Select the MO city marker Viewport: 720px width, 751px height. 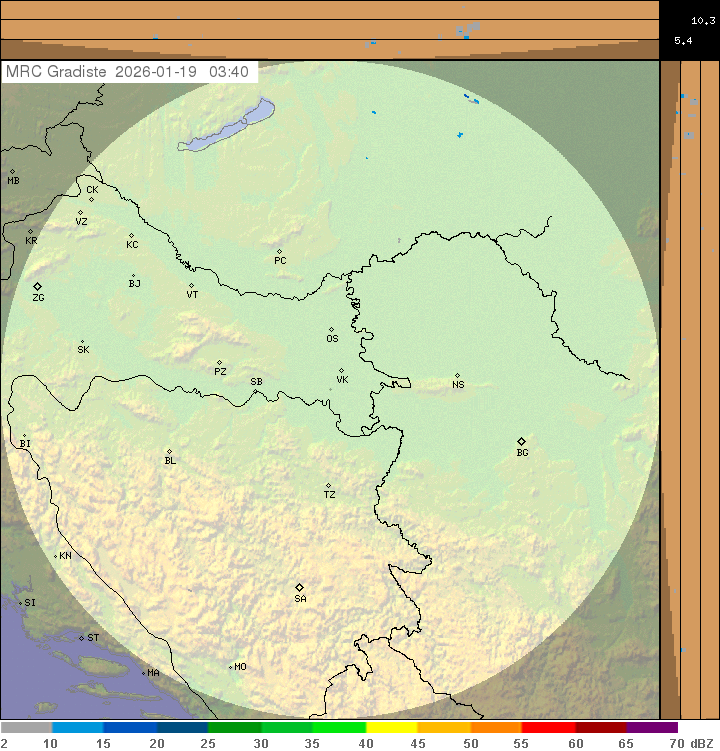click(230, 667)
